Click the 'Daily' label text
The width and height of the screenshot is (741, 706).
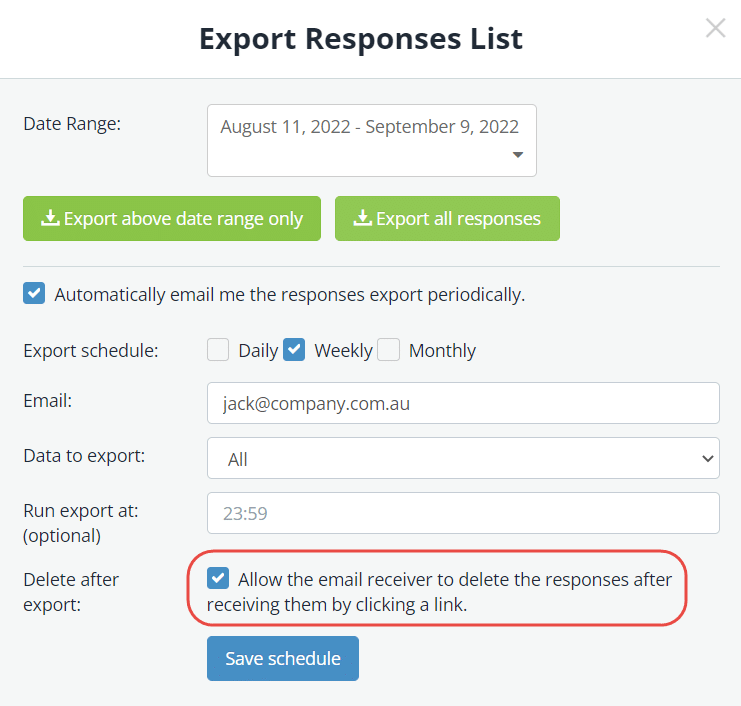(258, 351)
